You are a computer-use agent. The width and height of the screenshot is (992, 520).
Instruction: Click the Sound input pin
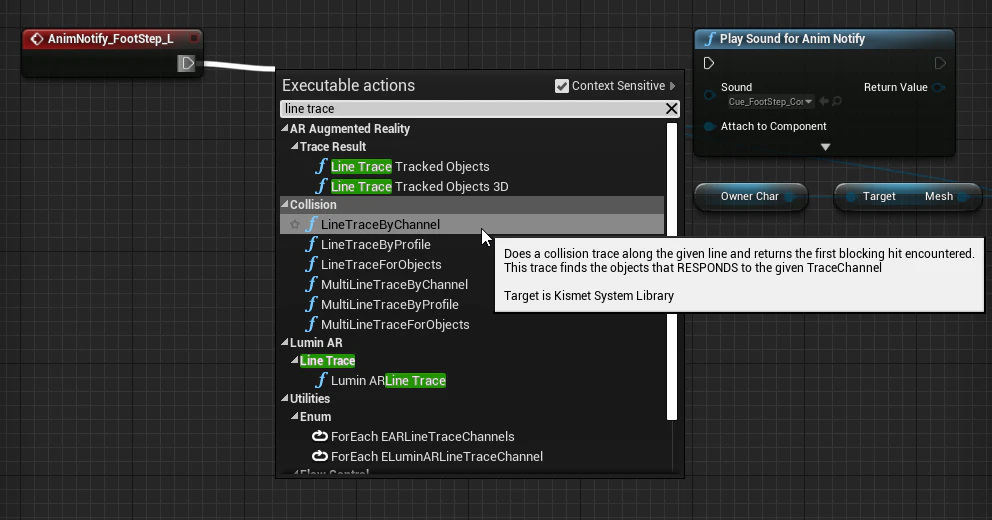point(710,95)
